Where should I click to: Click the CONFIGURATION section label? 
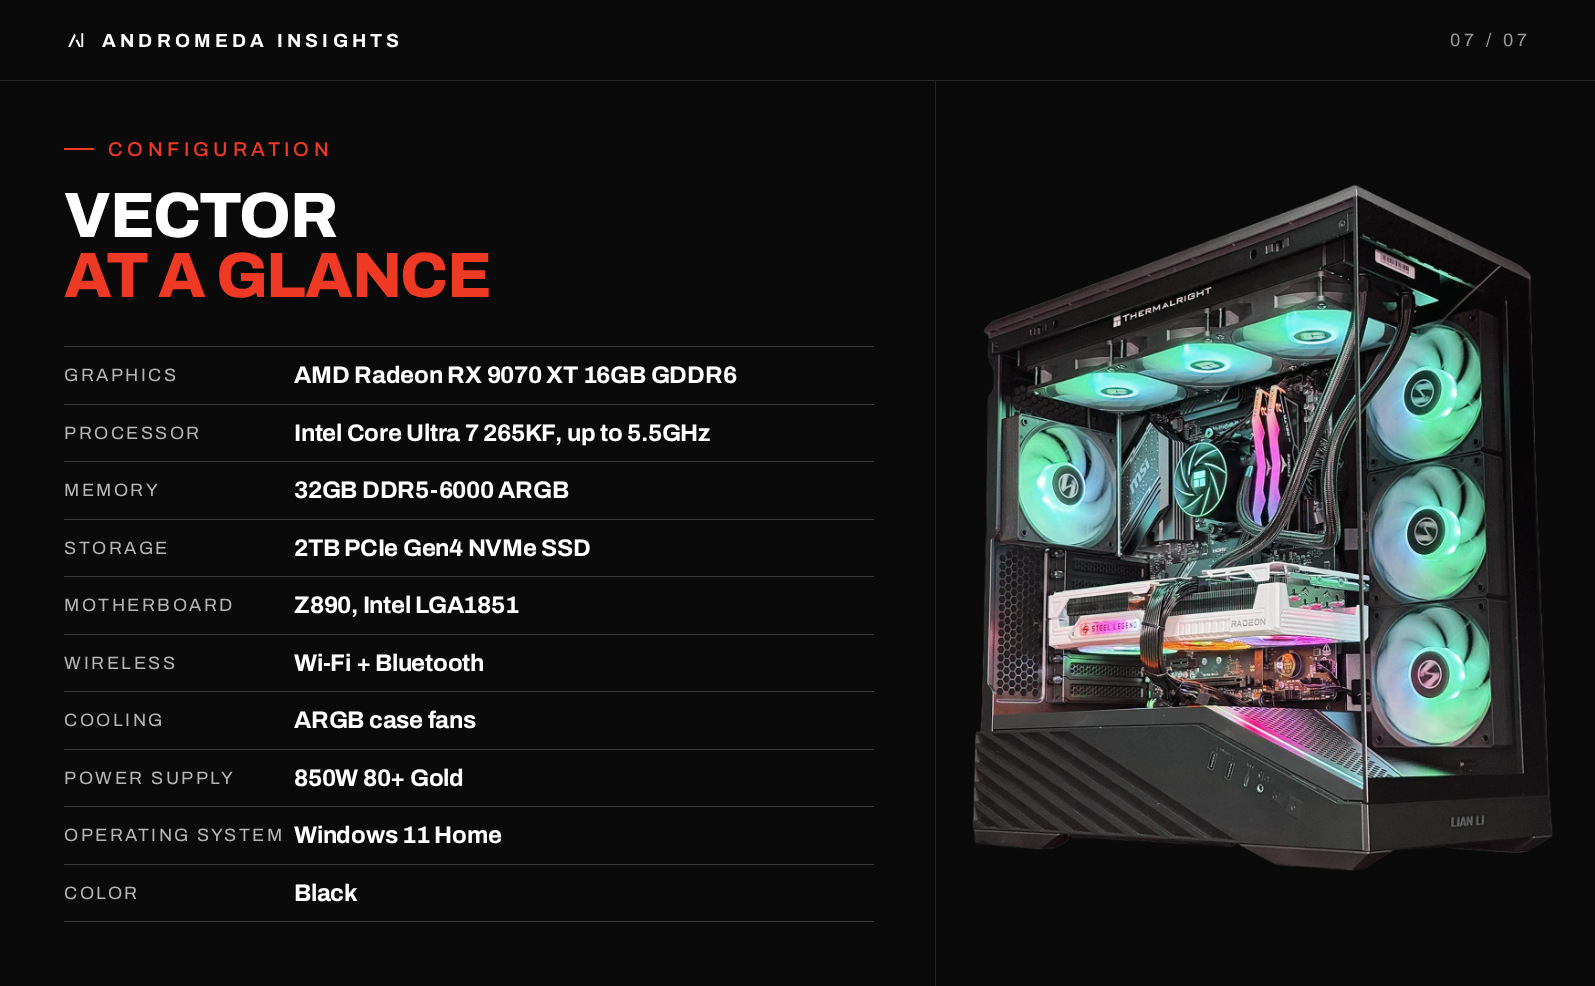pyautogui.click(x=219, y=149)
